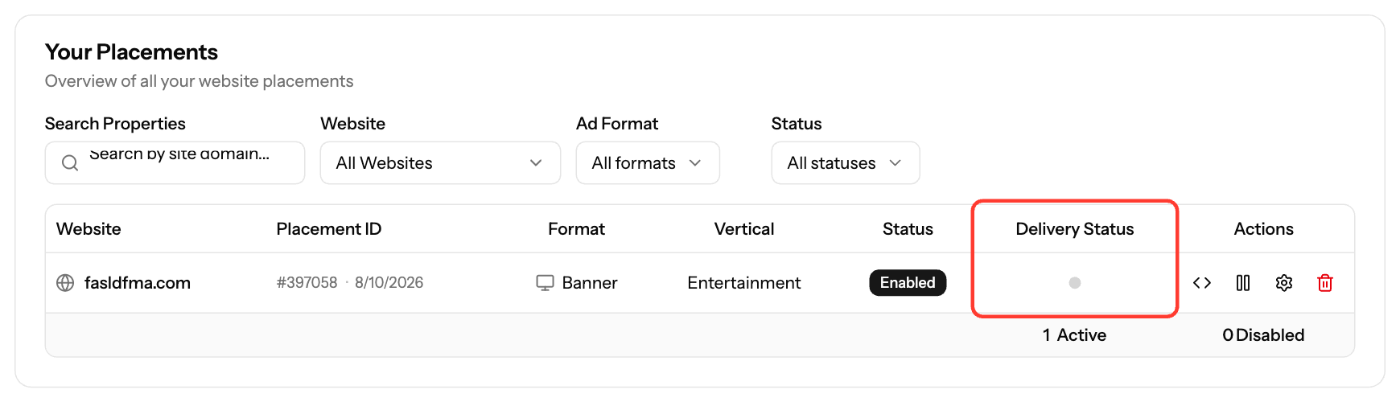Click the magnifier icon in the search box
Image resolution: width=1400 pixels, height=402 pixels.
click(x=70, y=163)
